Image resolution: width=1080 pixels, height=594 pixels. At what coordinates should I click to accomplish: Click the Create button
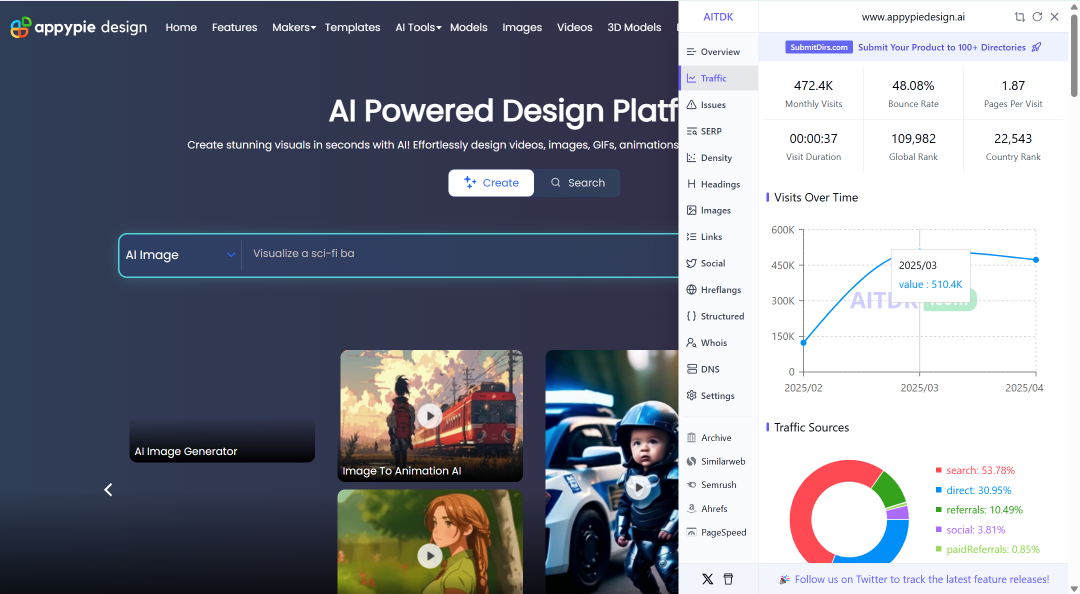491,183
